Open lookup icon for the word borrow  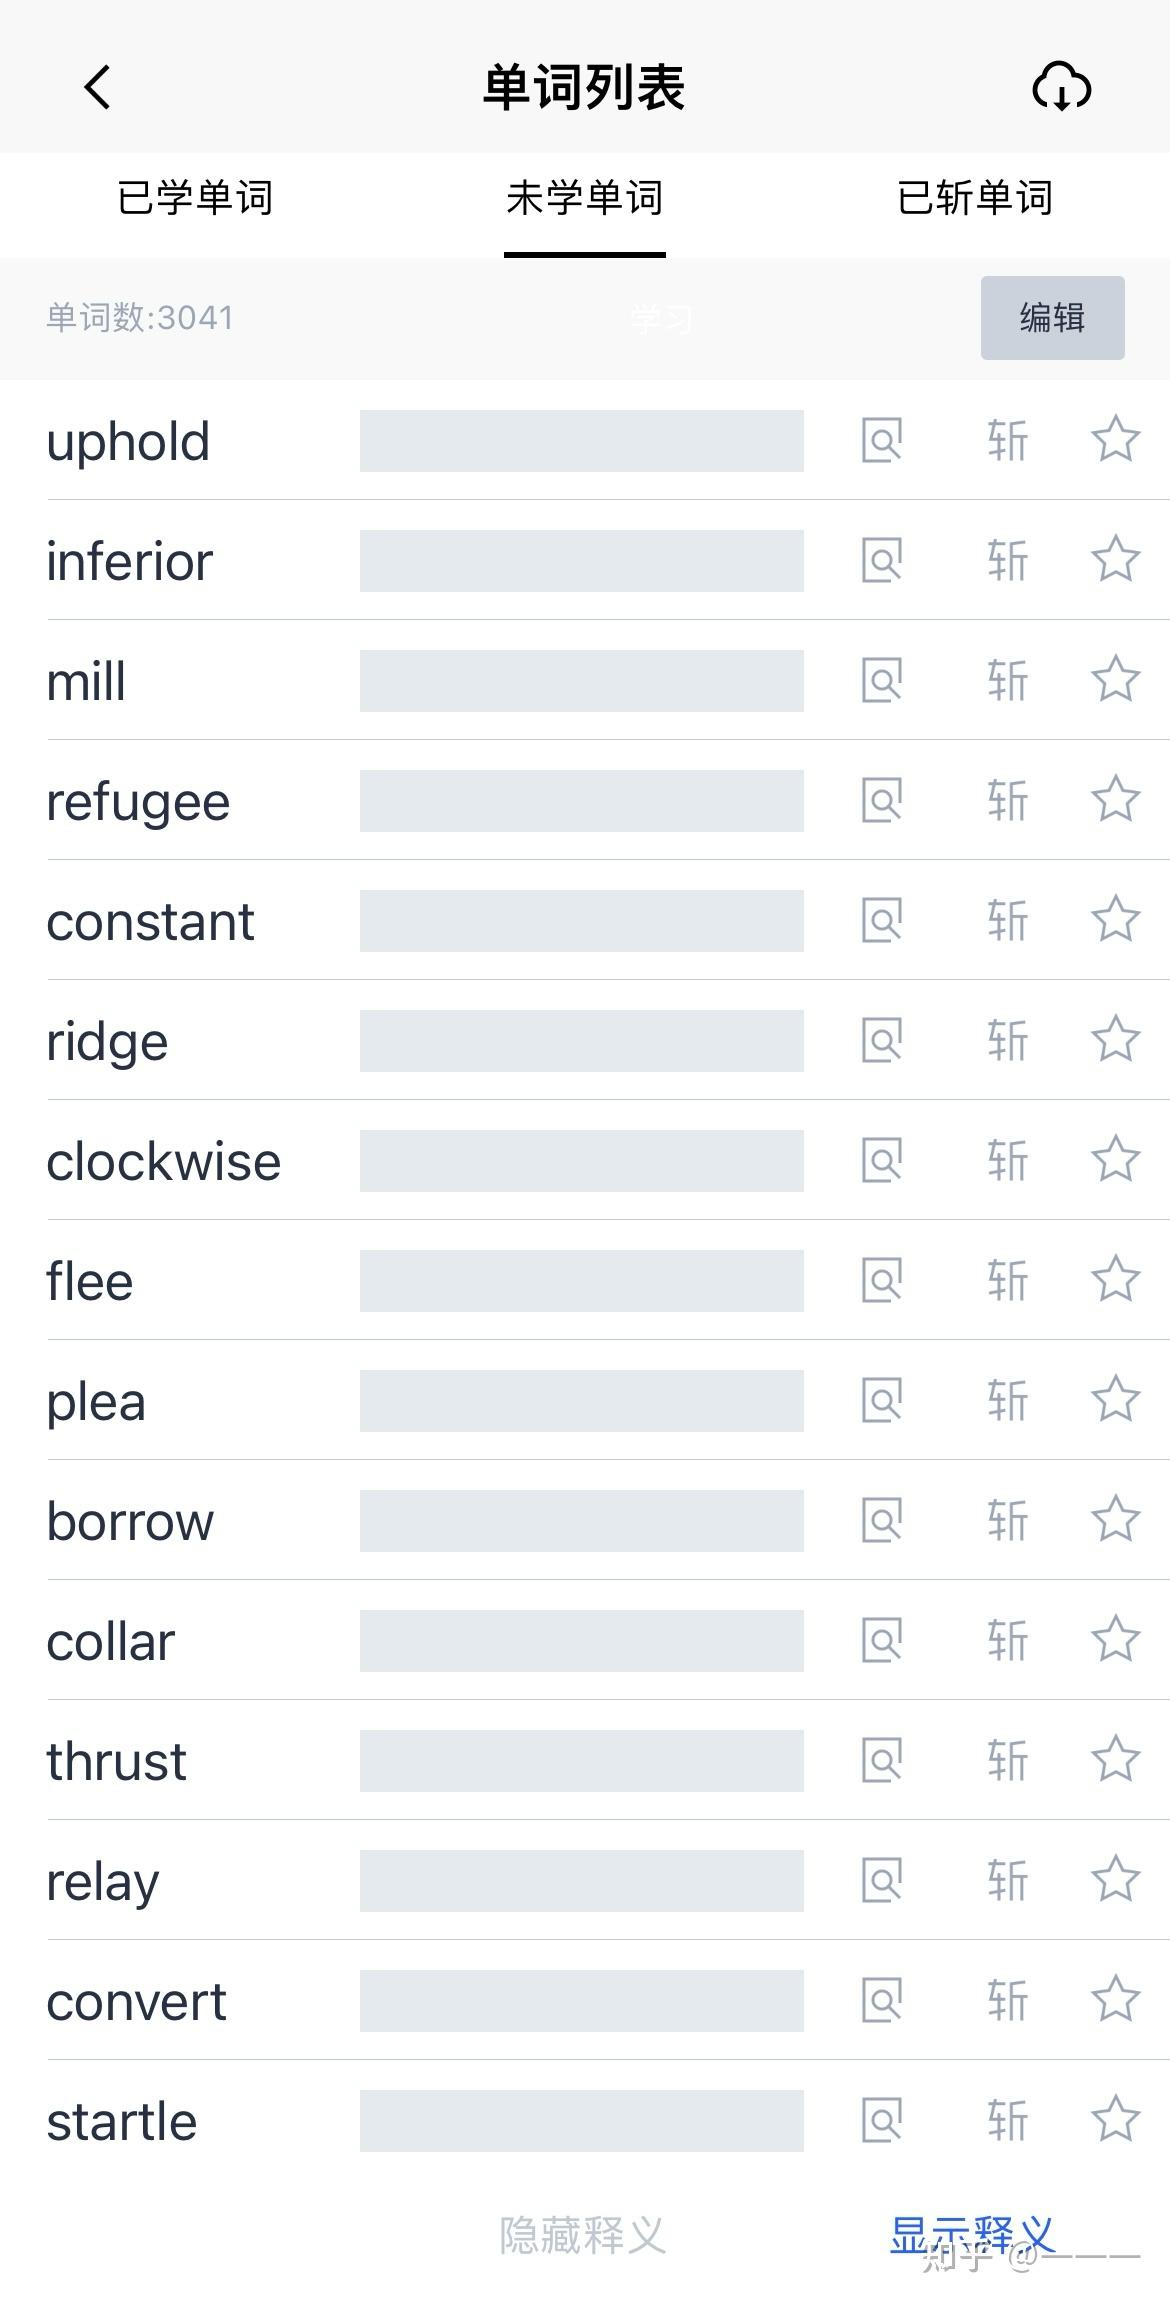[x=882, y=1520]
